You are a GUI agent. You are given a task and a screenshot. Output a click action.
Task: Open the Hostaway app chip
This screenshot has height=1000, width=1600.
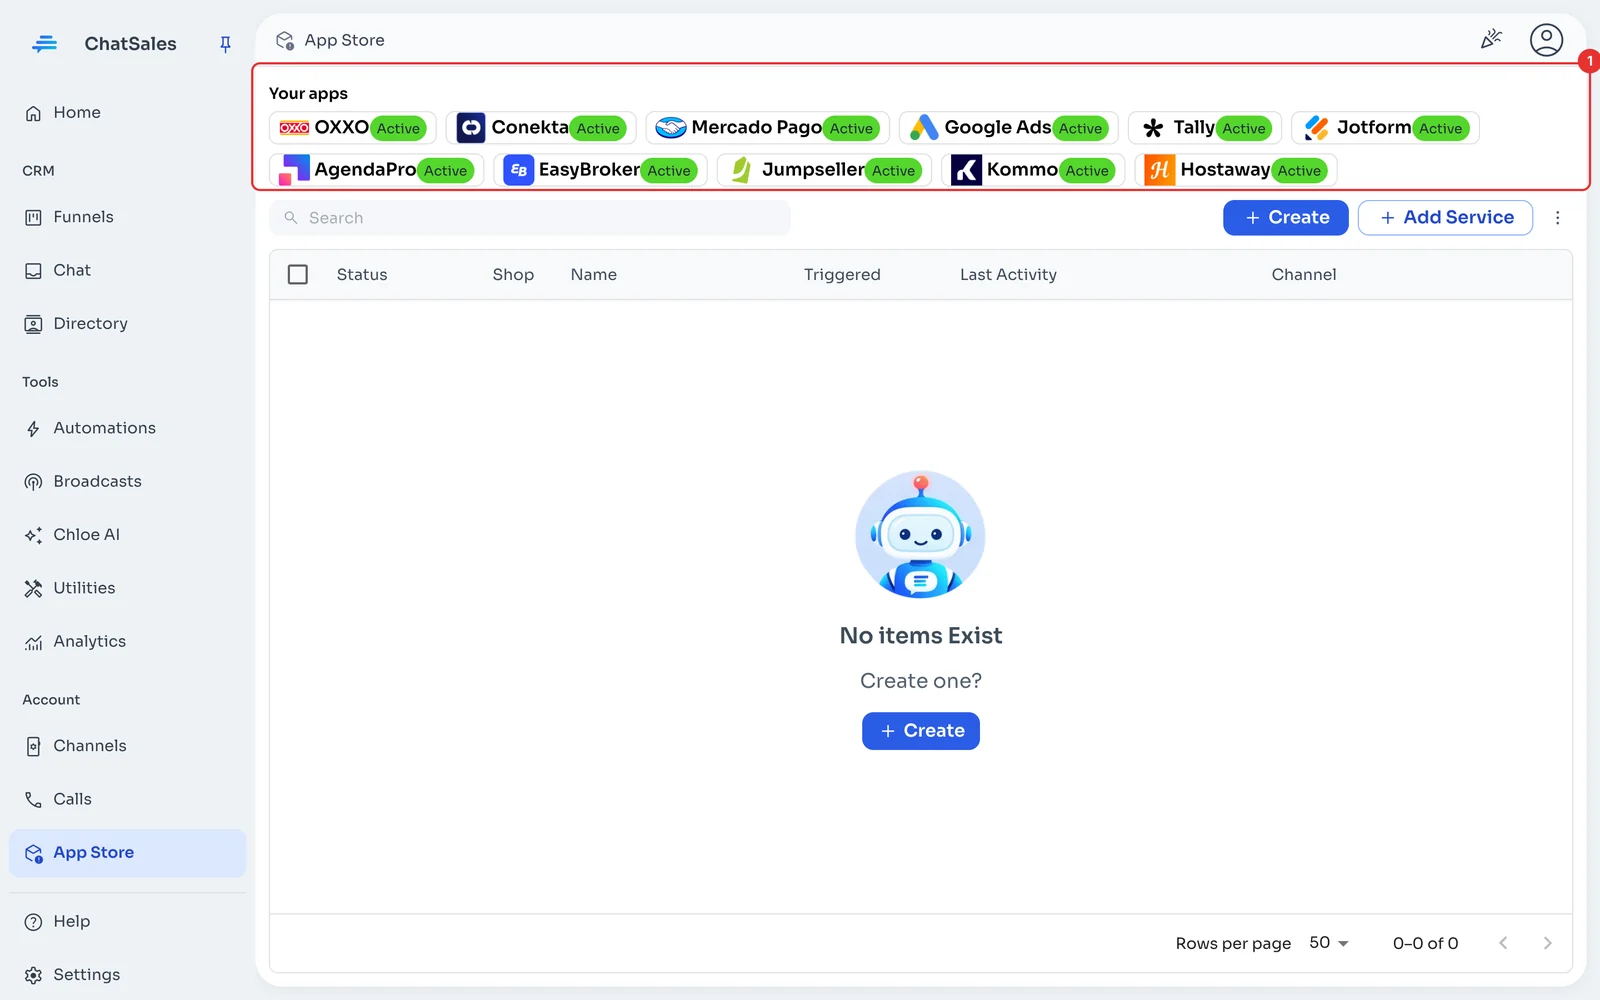(1236, 170)
